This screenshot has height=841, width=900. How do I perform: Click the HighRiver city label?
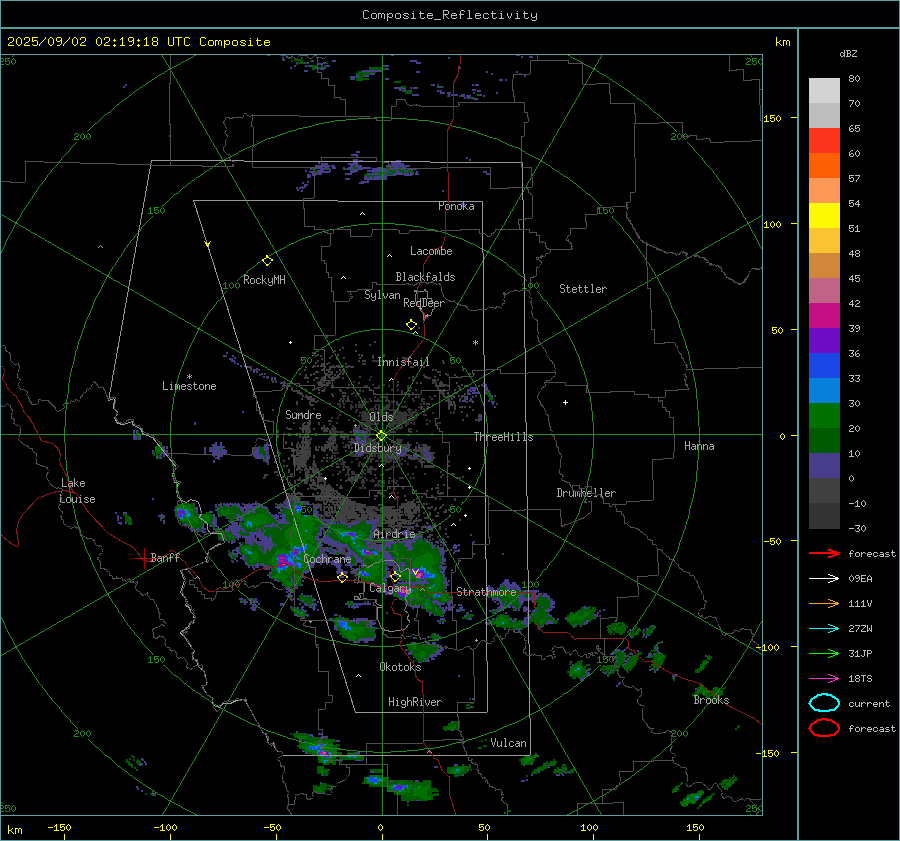(415, 702)
